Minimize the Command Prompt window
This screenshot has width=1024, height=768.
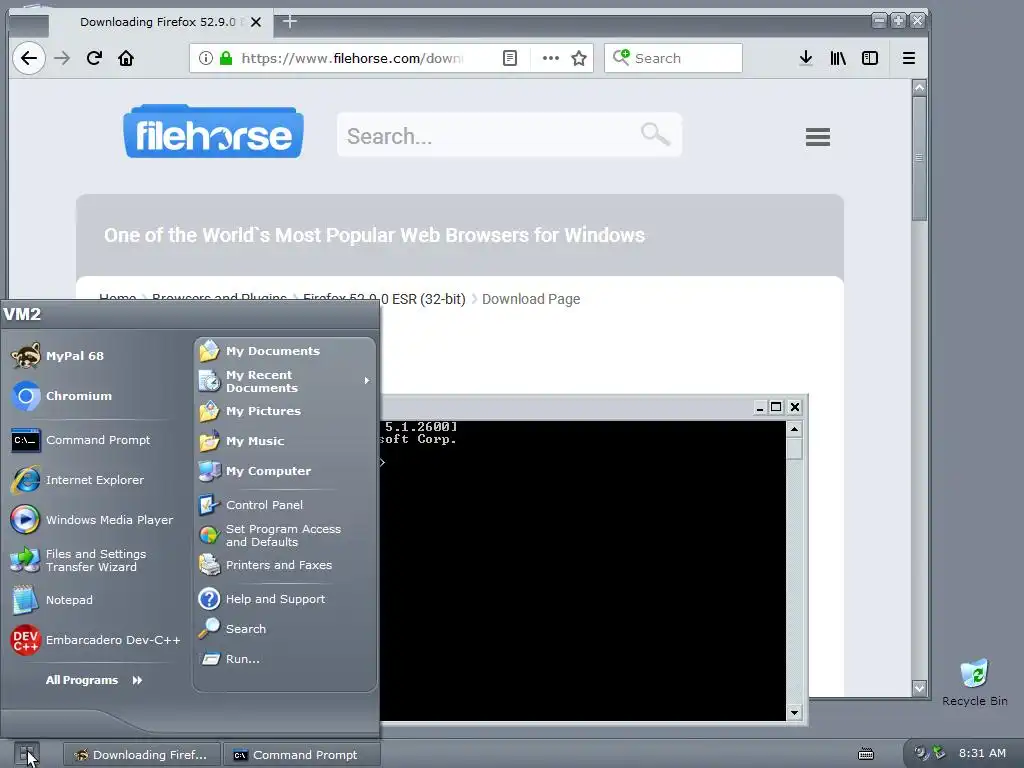tap(760, 407)
